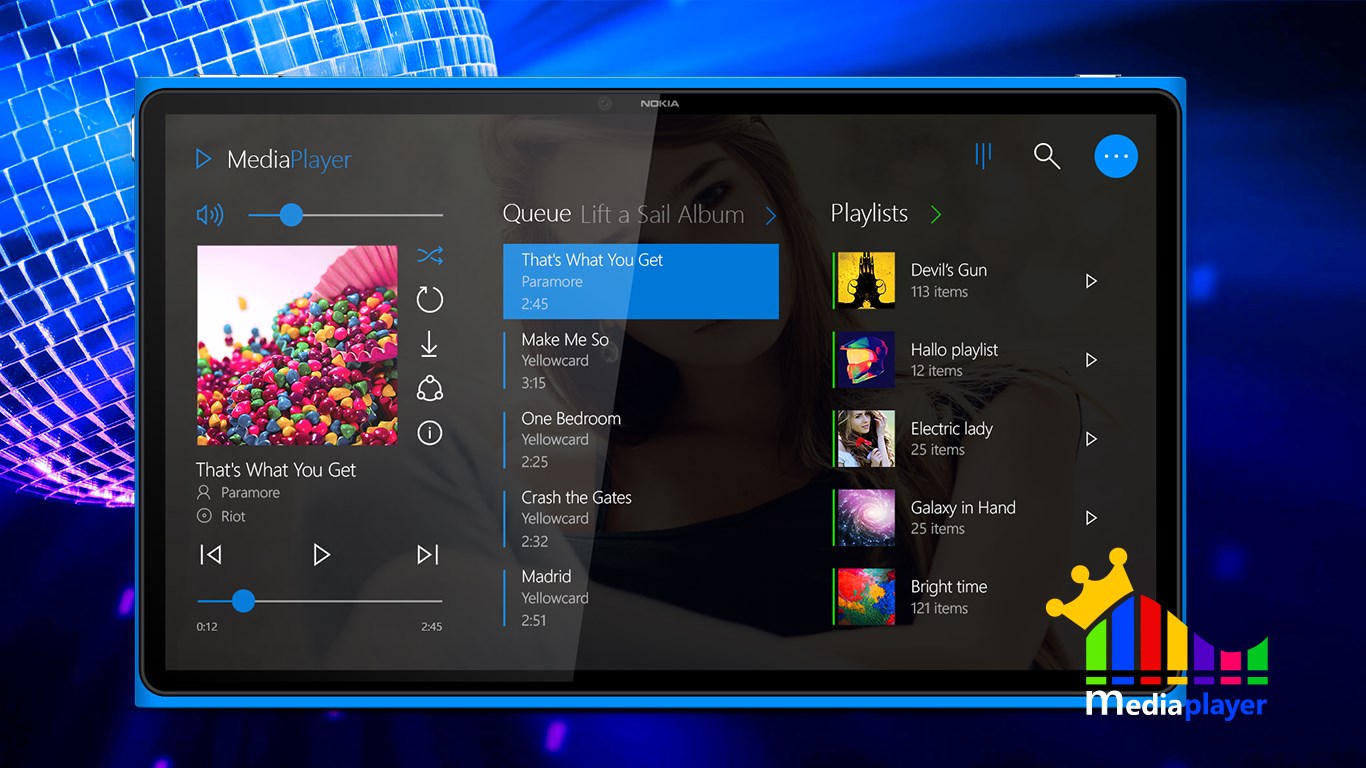This screenshot has height=768, width=1366.
Task: Click the MediaPlayer play logo icon
Action: pyautogui.click(x=204, y=159)
